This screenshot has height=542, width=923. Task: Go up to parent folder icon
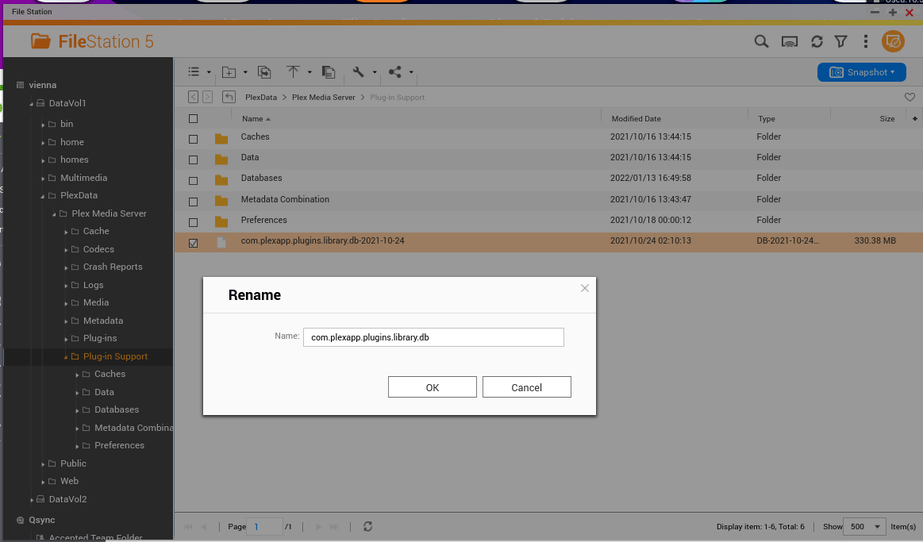coord(229,97)
